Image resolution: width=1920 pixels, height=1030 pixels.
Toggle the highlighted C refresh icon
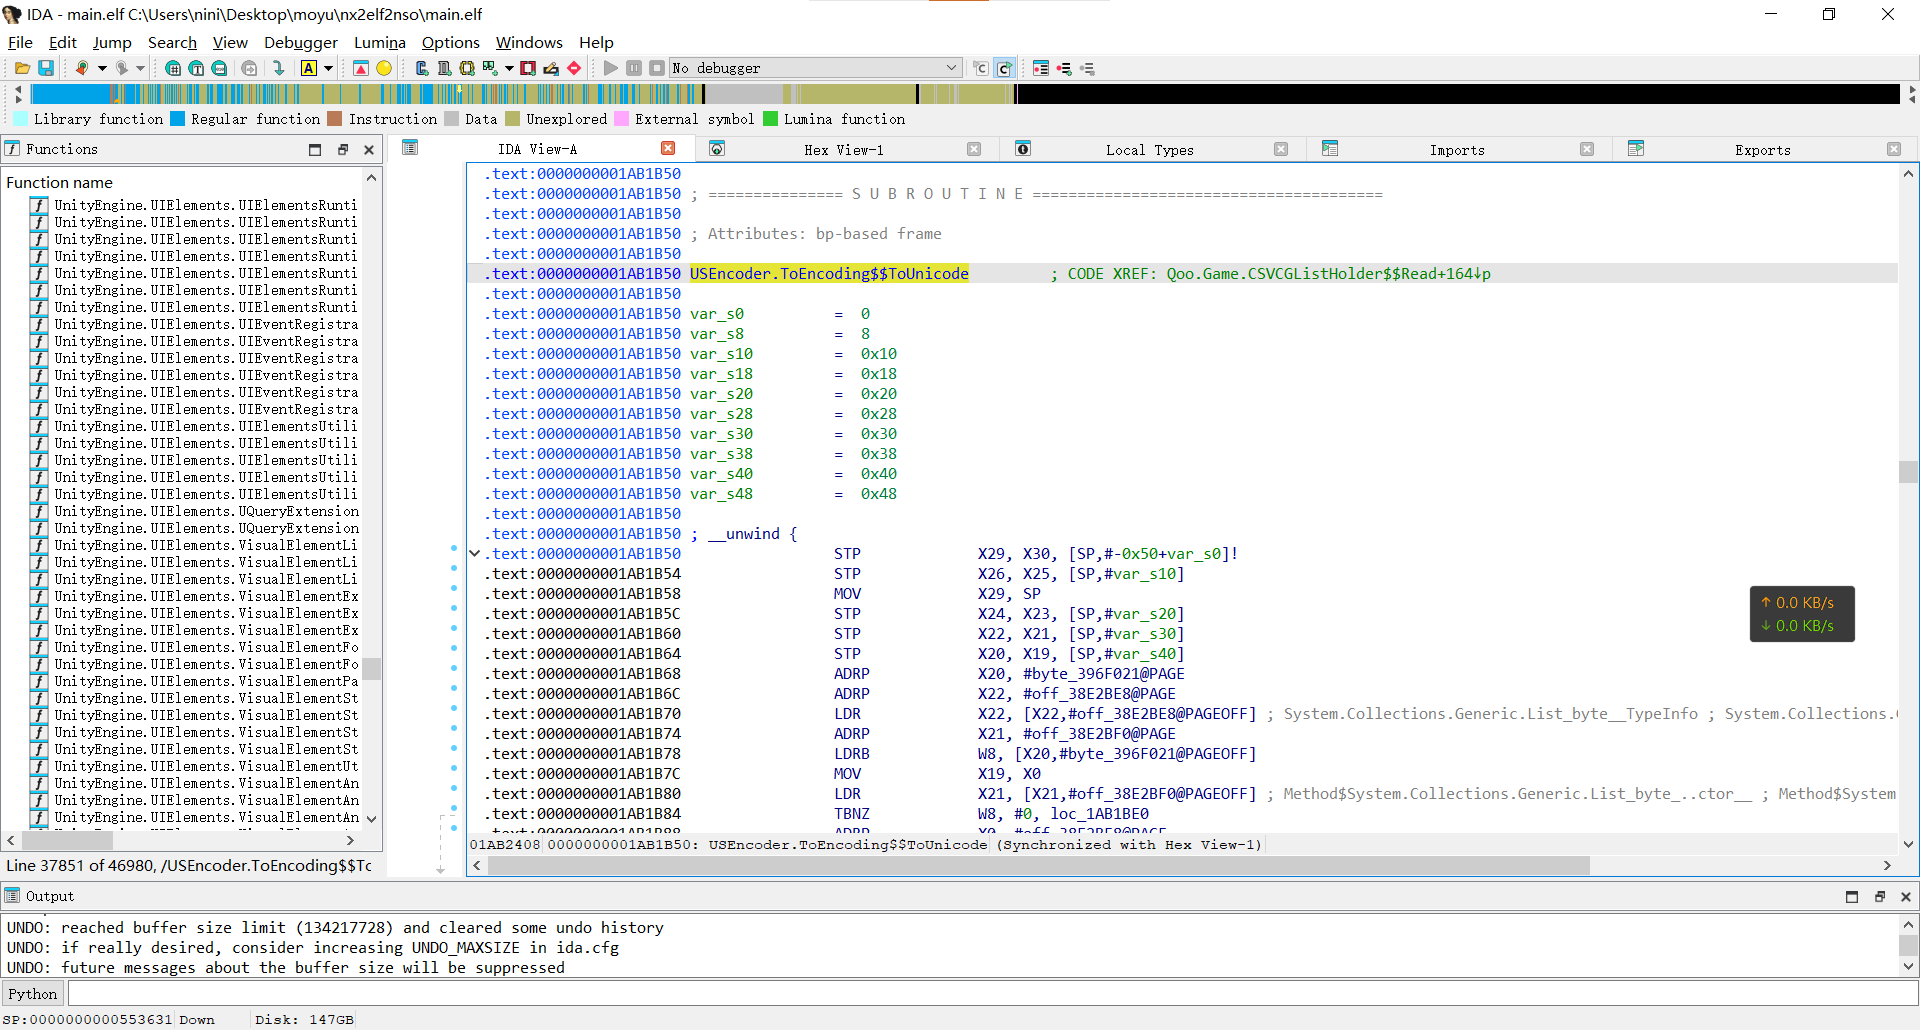click(x=1005, y=68)
